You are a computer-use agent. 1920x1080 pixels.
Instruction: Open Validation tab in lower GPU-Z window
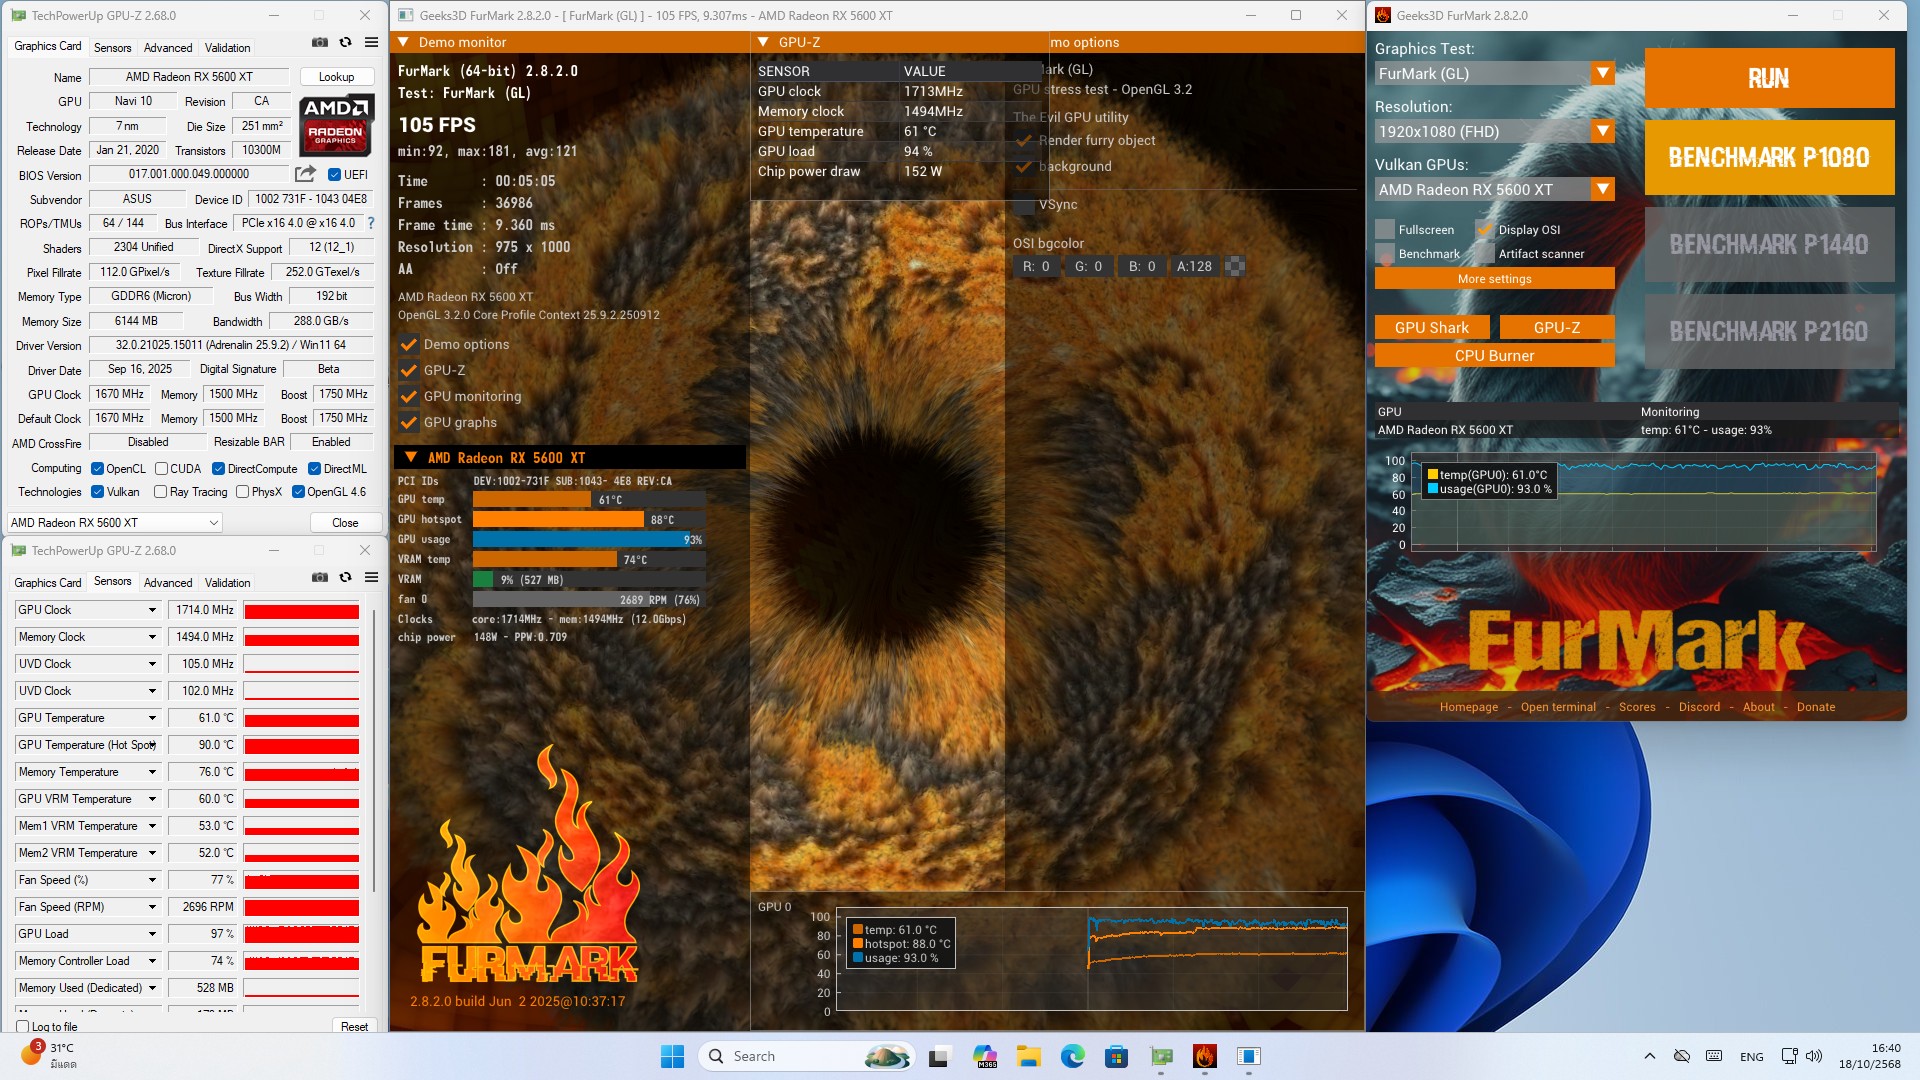pos(227,583)
